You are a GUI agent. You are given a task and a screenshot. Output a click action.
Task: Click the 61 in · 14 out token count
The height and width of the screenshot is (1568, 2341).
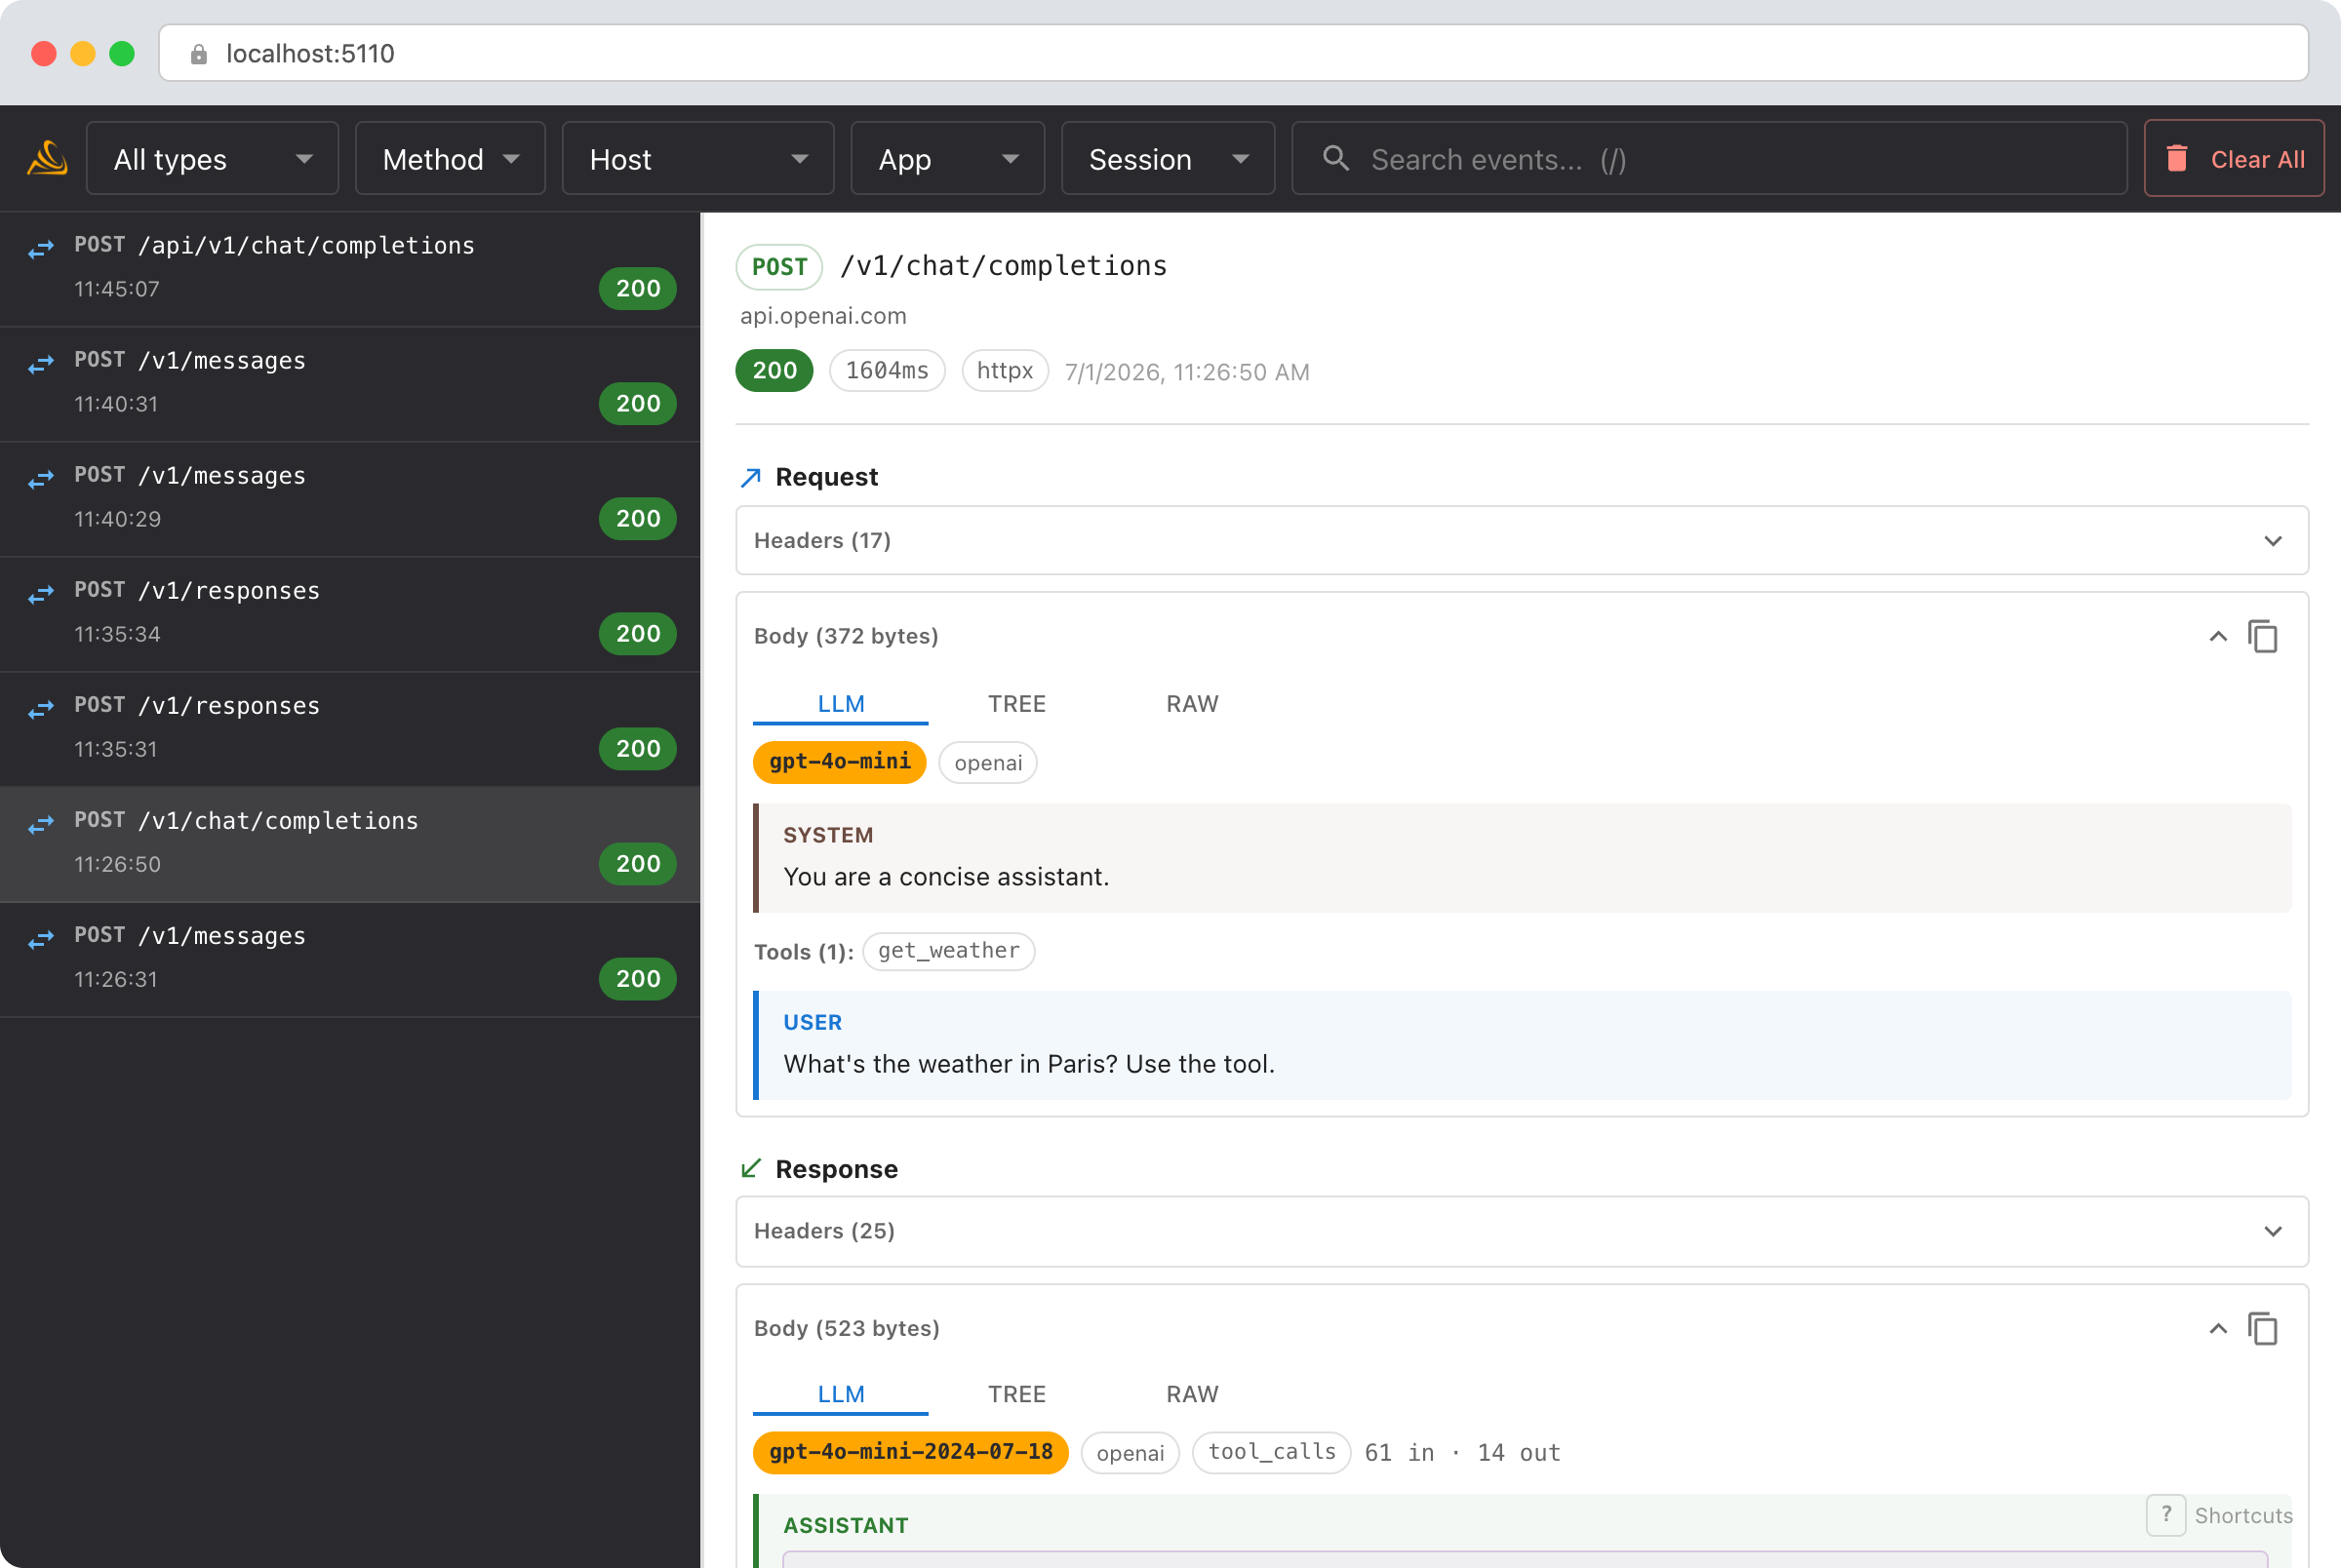1462,1452
